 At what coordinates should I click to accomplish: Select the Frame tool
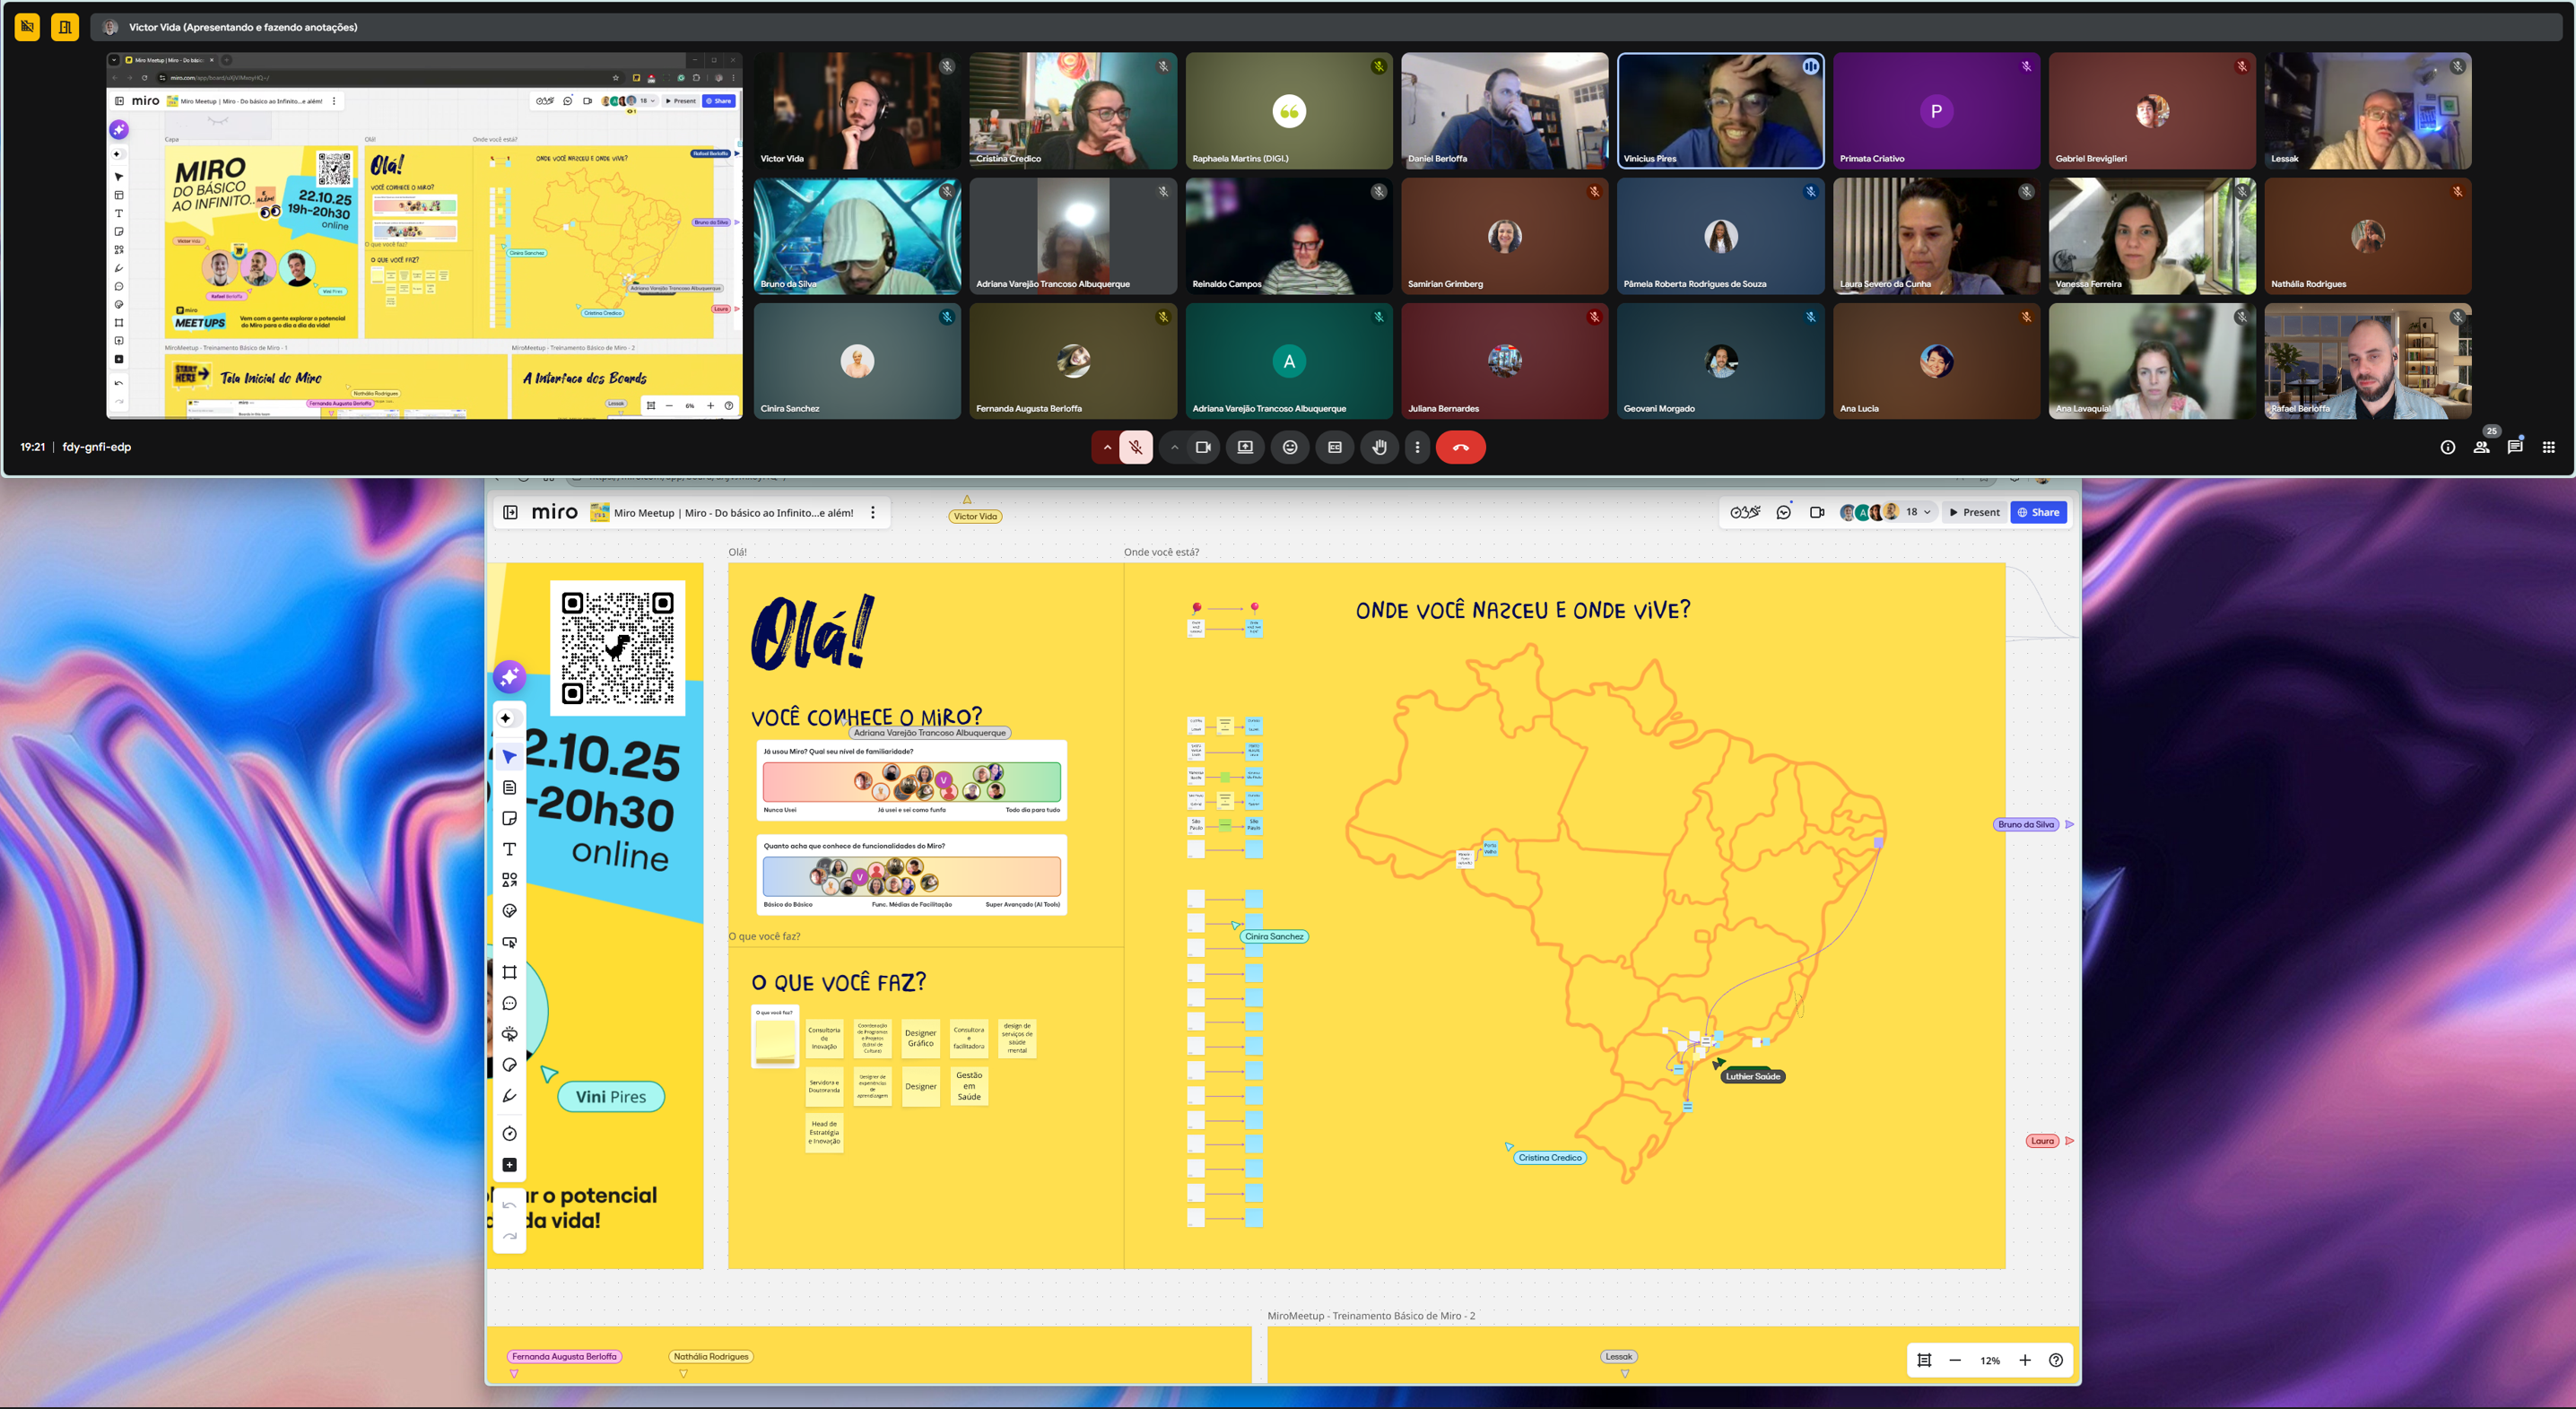pos(509,972)
